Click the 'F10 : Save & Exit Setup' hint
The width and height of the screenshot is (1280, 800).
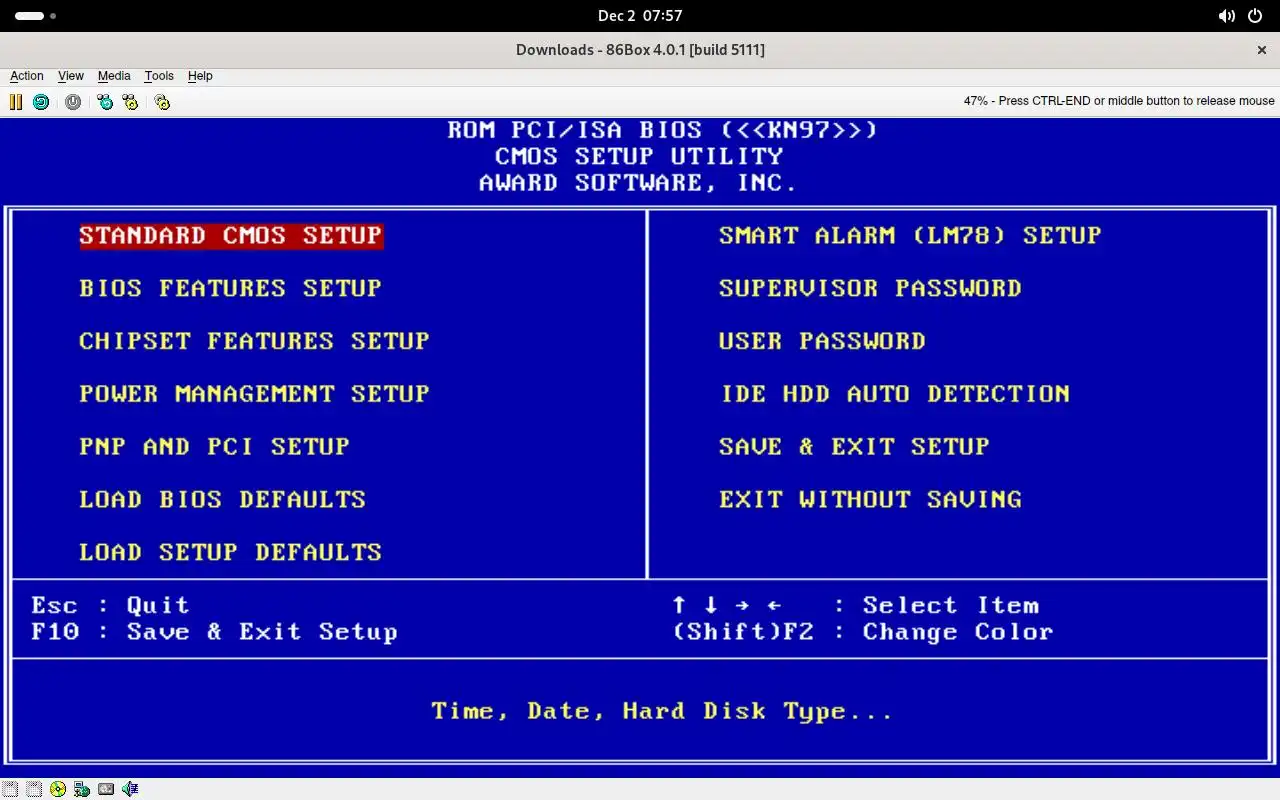pyautogui.click(x=214, y=632)
